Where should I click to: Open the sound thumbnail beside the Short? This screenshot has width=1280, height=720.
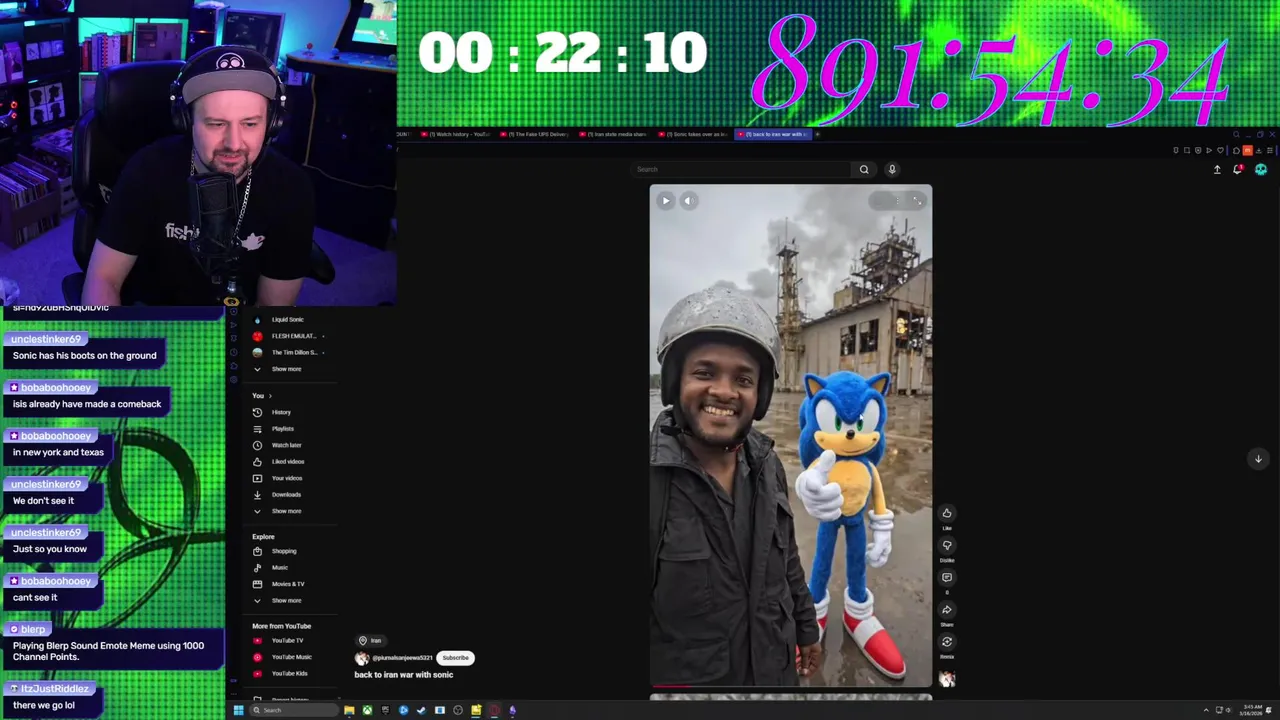tap(947, 679)
